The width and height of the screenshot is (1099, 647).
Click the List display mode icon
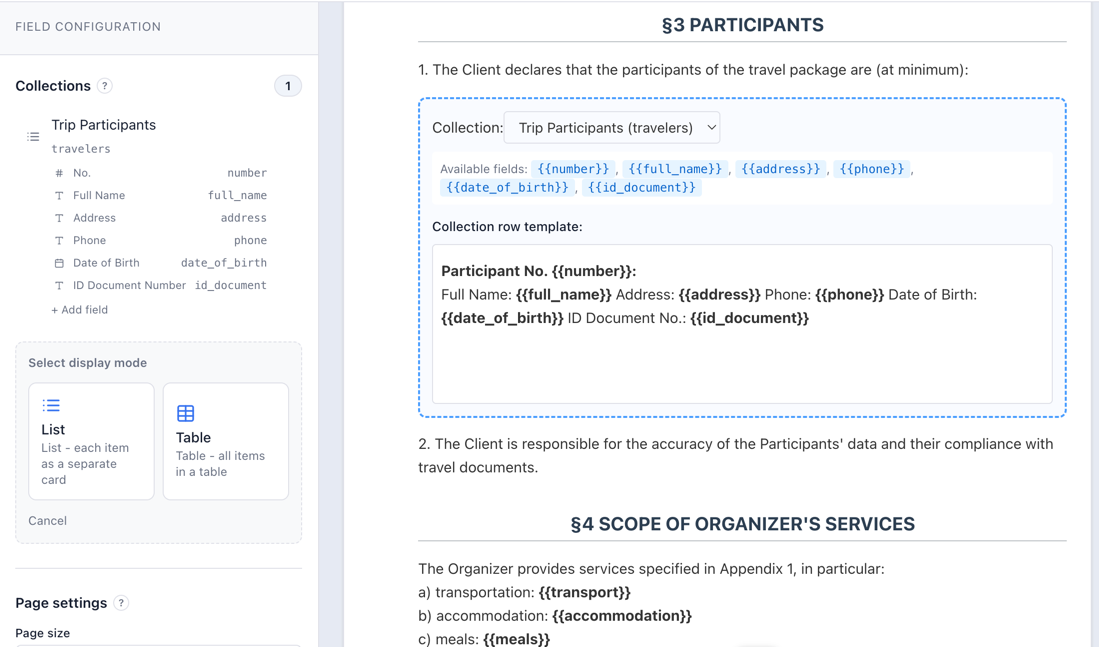tap(51, 404)
